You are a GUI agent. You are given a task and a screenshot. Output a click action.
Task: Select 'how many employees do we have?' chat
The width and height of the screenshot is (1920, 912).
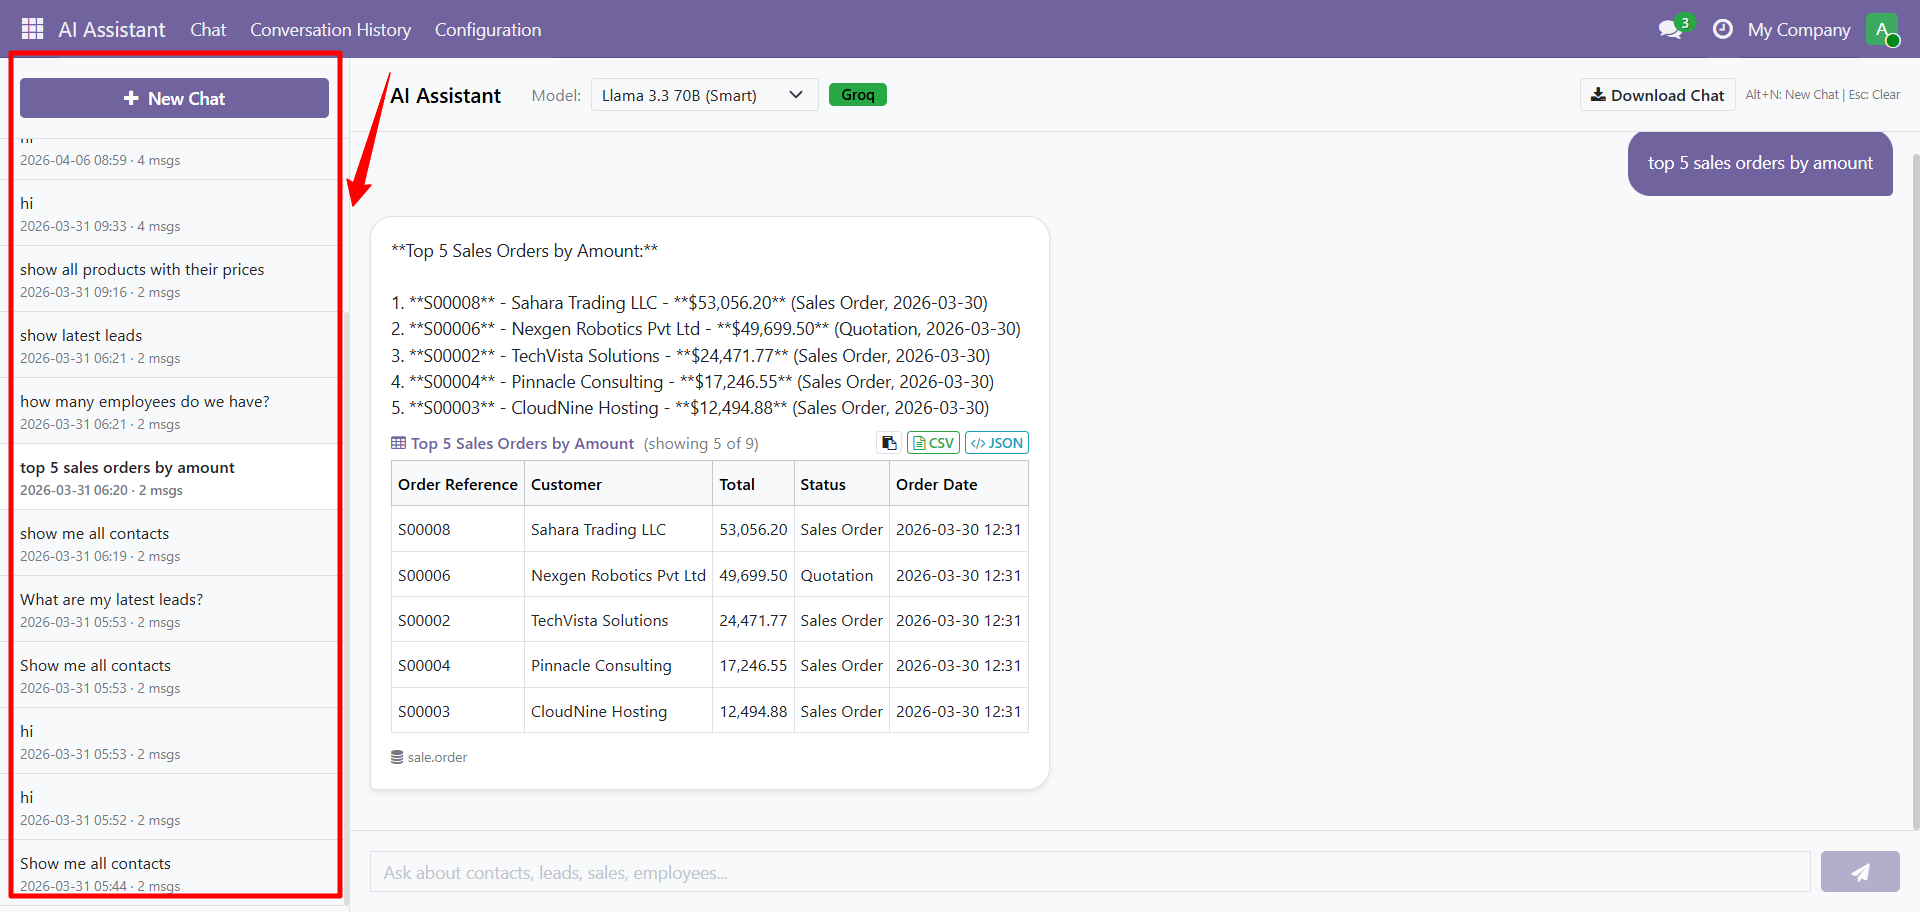(x=174, y=411)
